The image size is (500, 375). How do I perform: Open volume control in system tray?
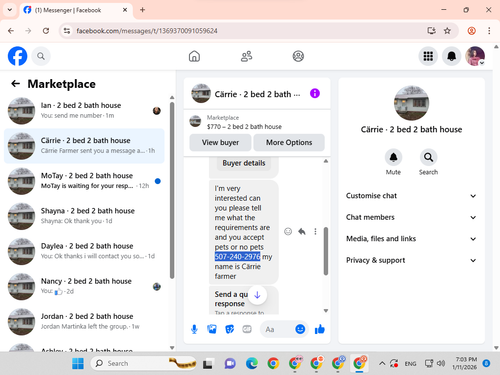[x=441, y=363]
